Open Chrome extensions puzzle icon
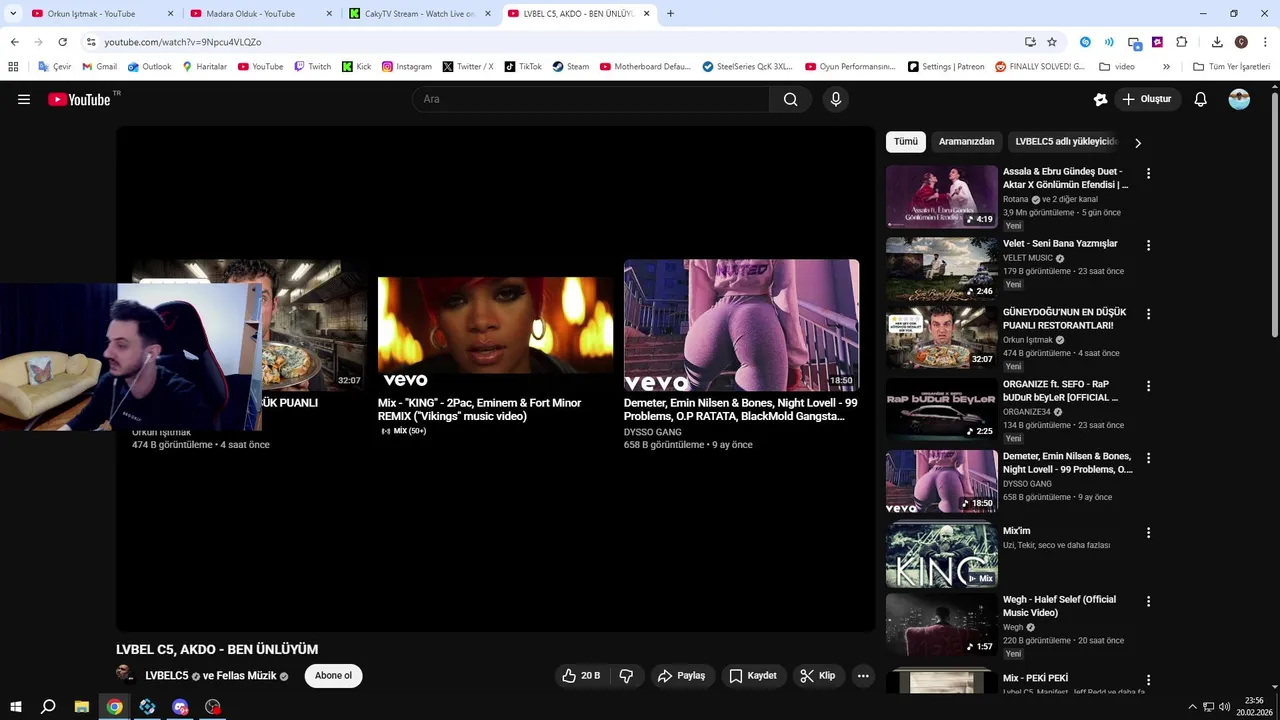The image size is (1280, 720). 1181,42
